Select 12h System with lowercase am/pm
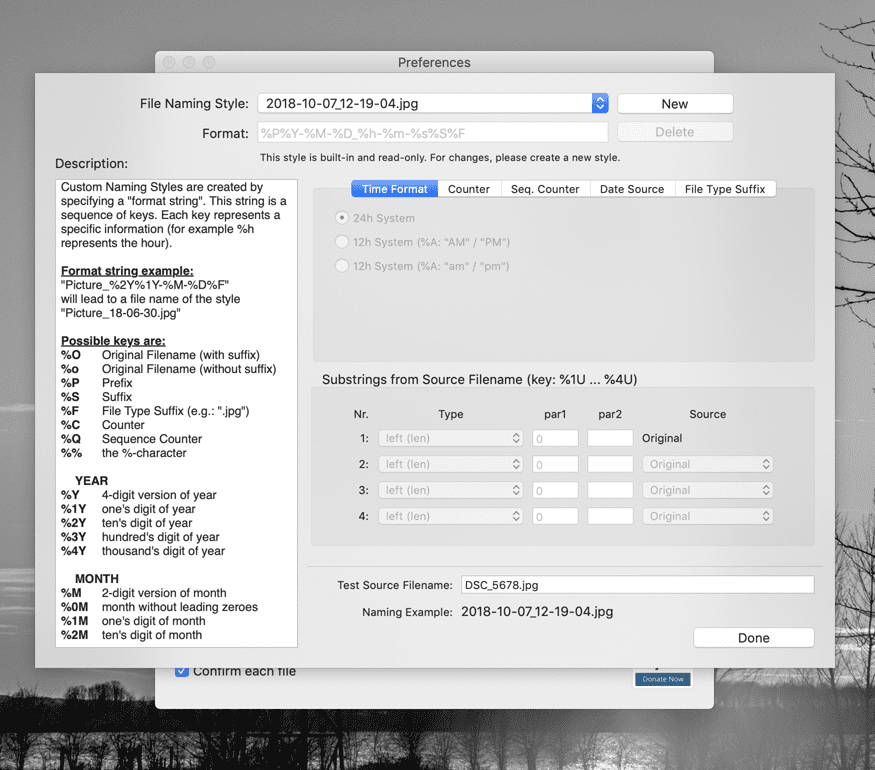 click(342, 266)
